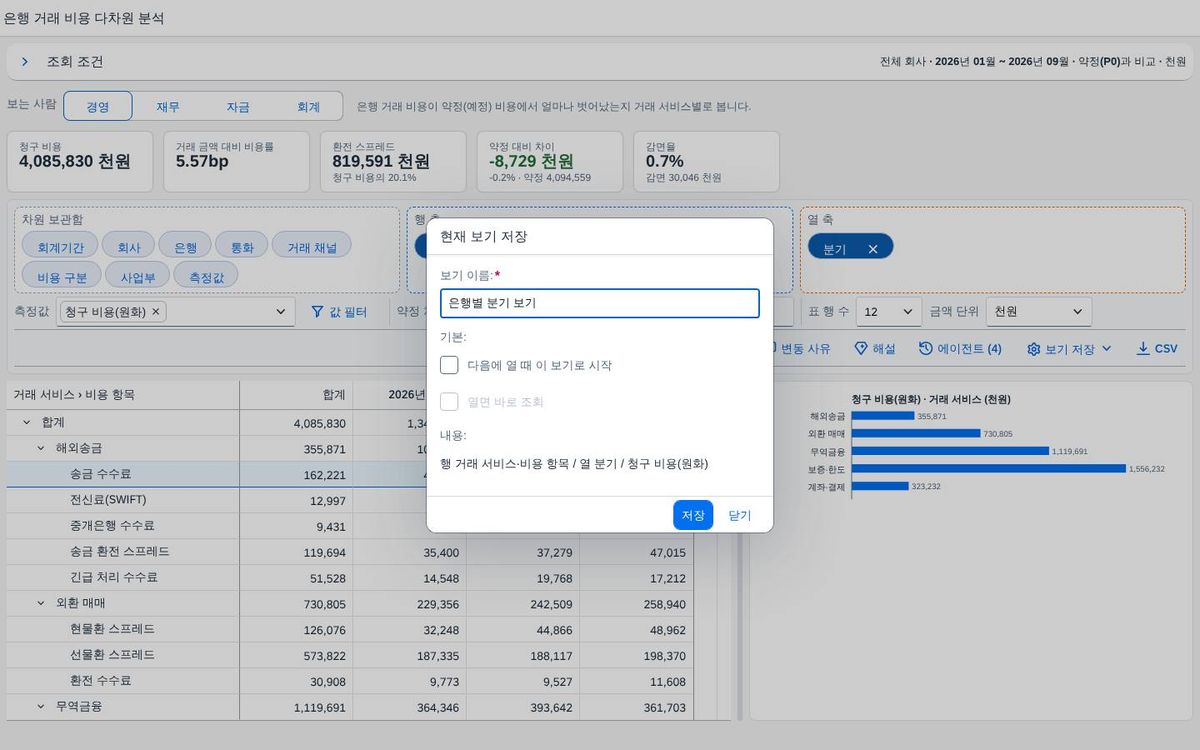Switch to the 회계 tab
Image resolution: width=1200 pixels, height=750 pixels.
308,107
